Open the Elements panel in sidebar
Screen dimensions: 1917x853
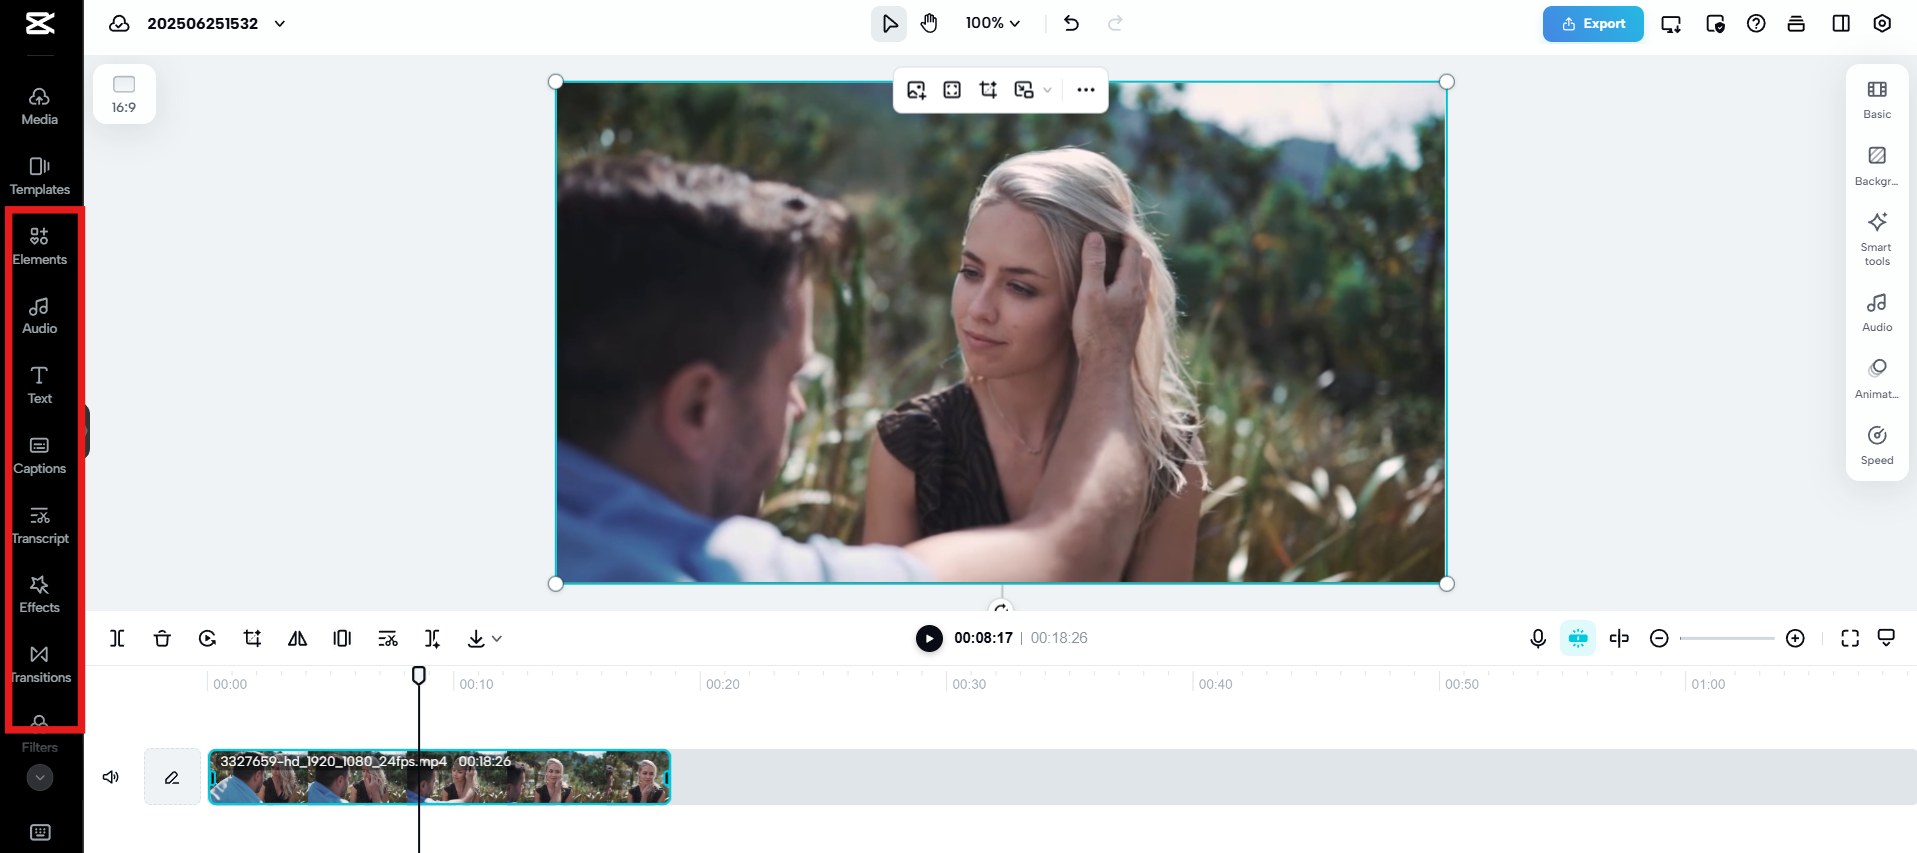(x=39, y=245)
